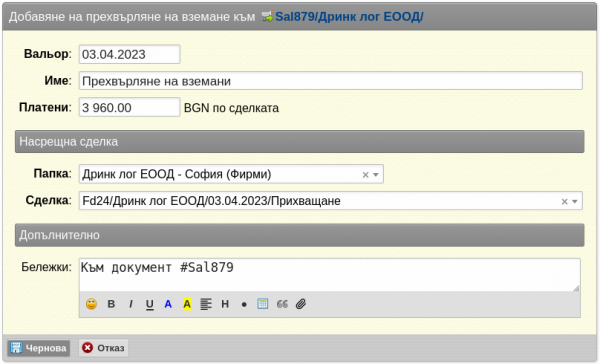Screen dimensions: 600x364
Task: Insert heading with the H icon
Action: (x=225, y=304)
